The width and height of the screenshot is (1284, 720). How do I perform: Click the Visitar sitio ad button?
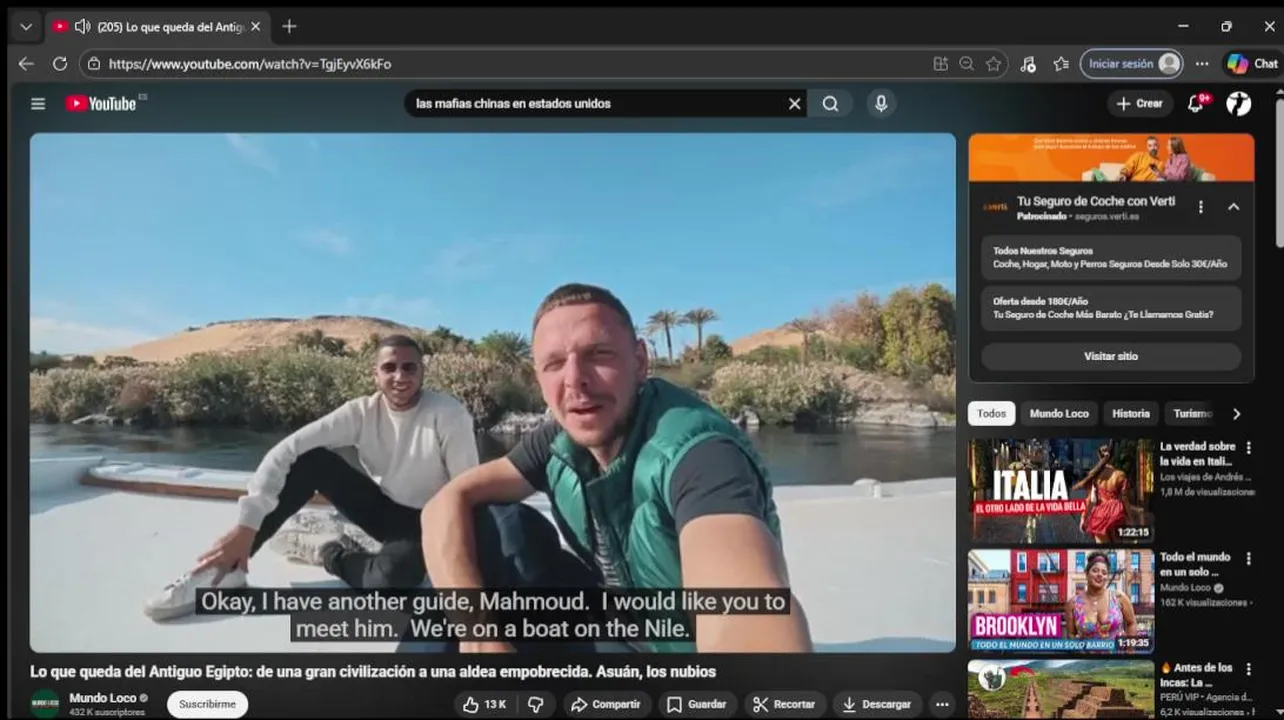(x=1111, y=356)
